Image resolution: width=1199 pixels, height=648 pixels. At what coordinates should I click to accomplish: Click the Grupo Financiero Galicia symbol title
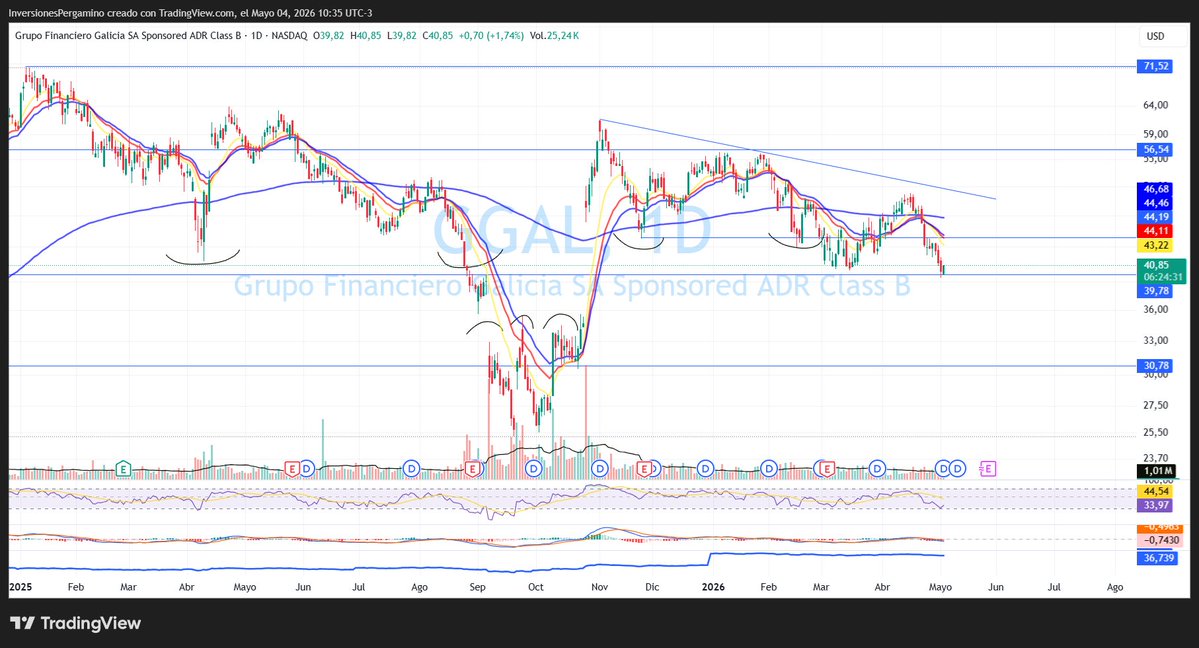click(127, 35)
